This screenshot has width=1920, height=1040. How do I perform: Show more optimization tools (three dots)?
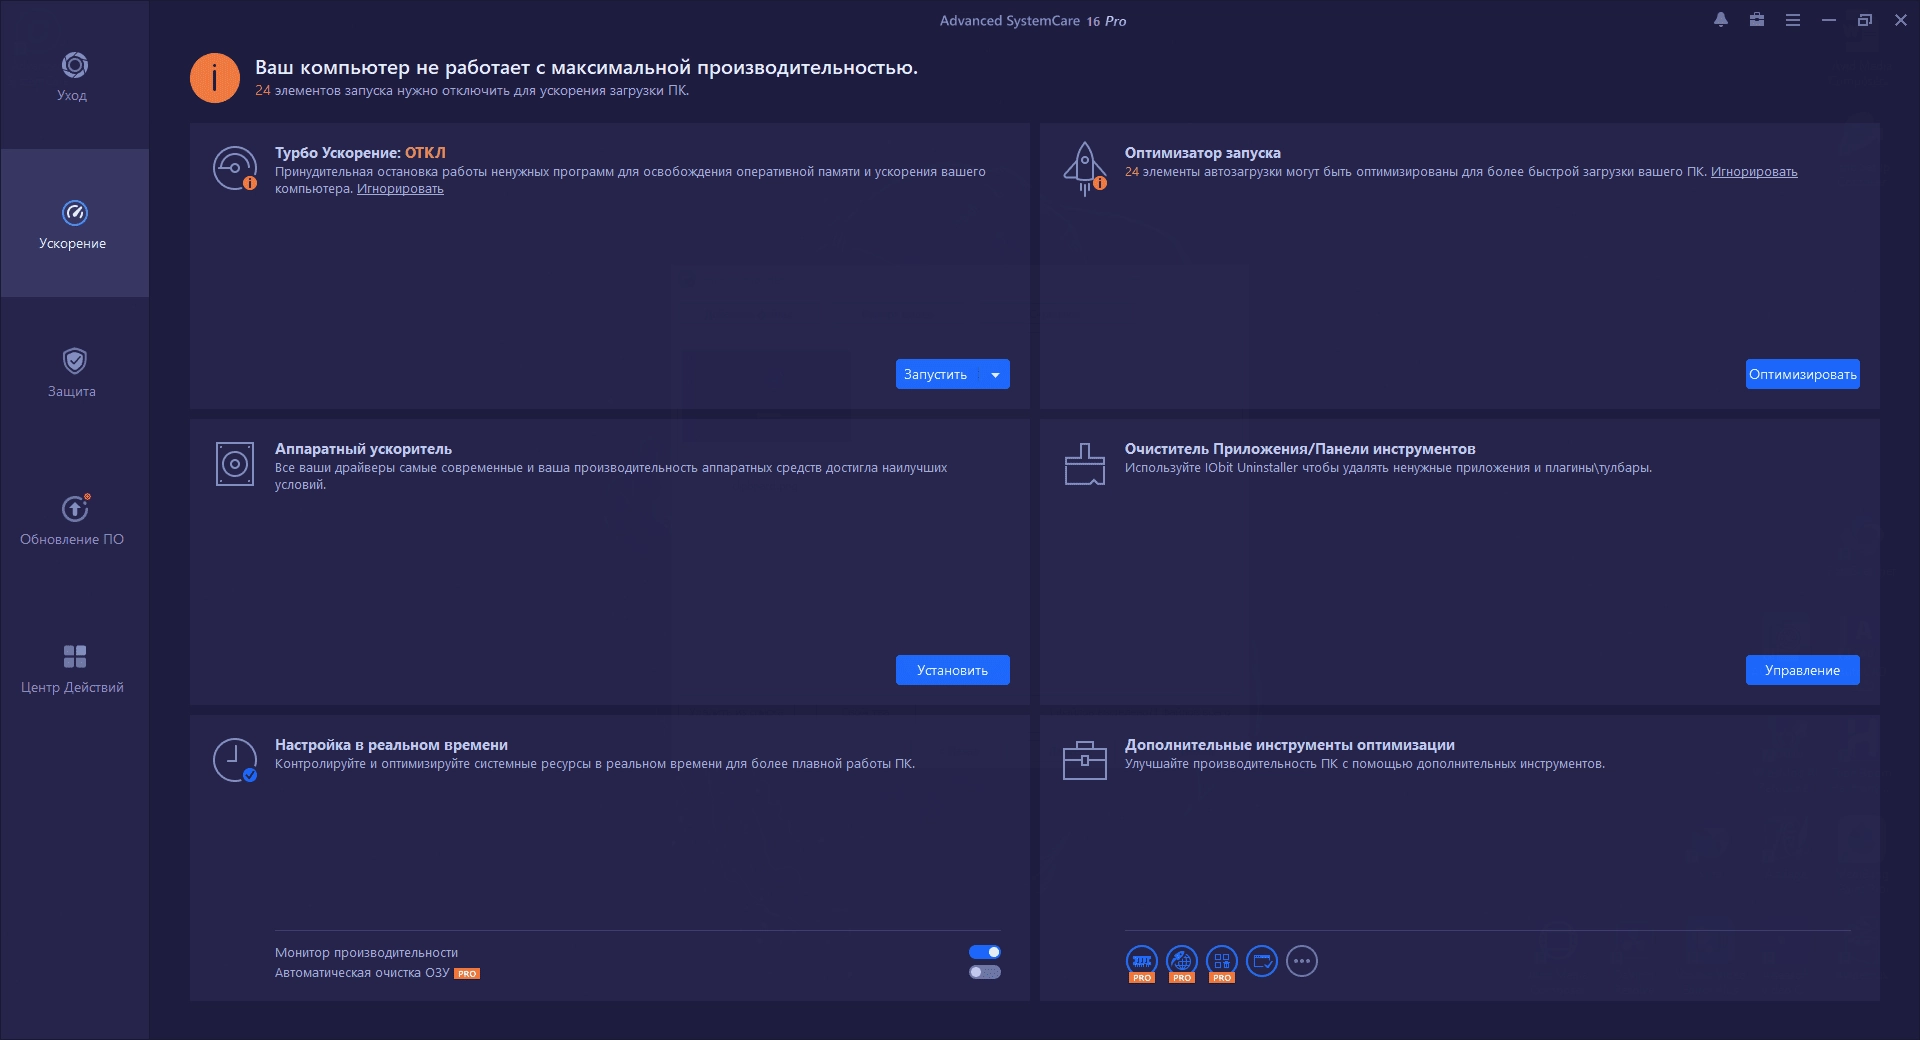coord(1301,961)
